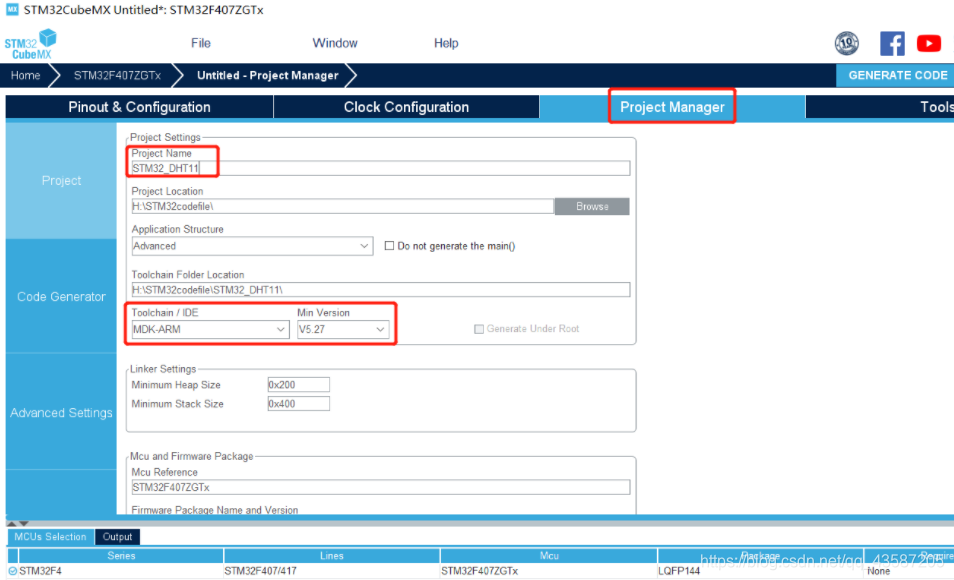
Task: Open the Help menu
Action: [x=446, y=43]
